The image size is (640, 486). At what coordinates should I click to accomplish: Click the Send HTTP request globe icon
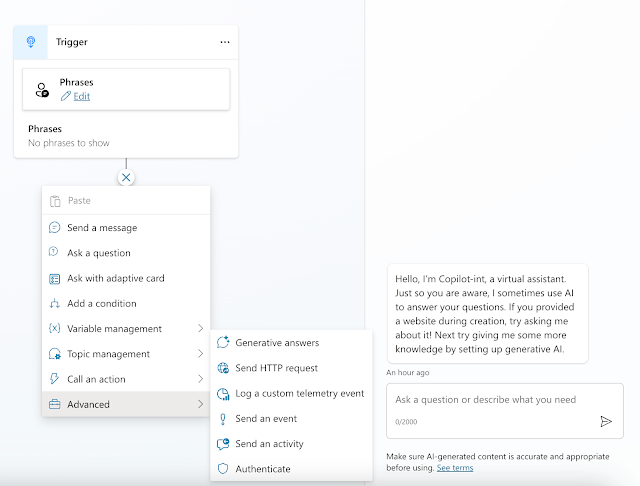(223, 368)
